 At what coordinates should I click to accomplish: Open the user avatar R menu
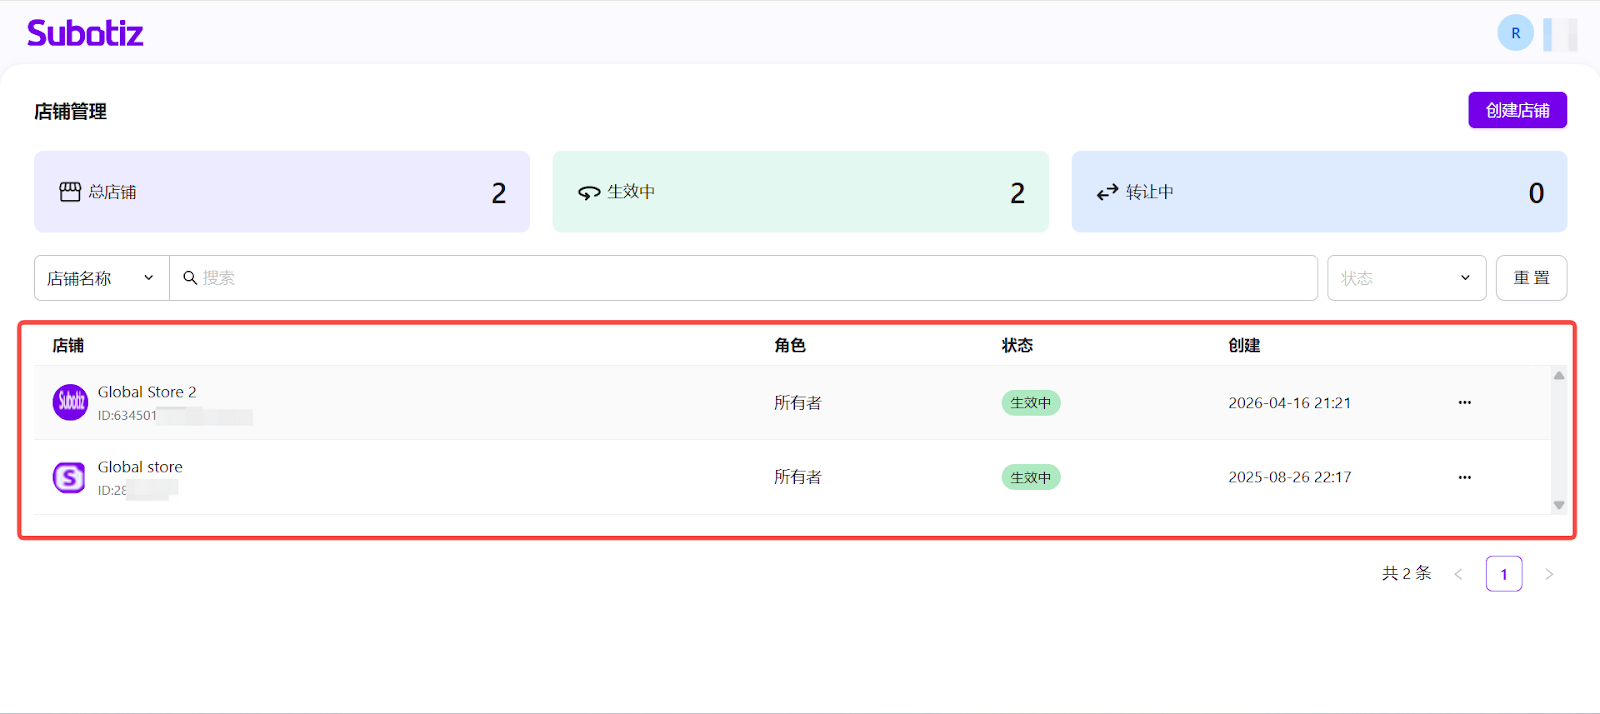pos(1515,33)
